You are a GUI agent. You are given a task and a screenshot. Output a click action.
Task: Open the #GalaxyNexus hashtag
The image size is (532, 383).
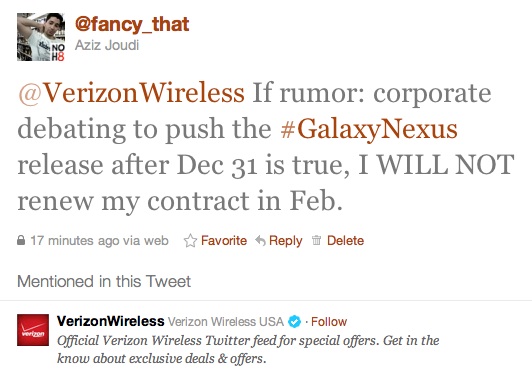pos(369,129)
